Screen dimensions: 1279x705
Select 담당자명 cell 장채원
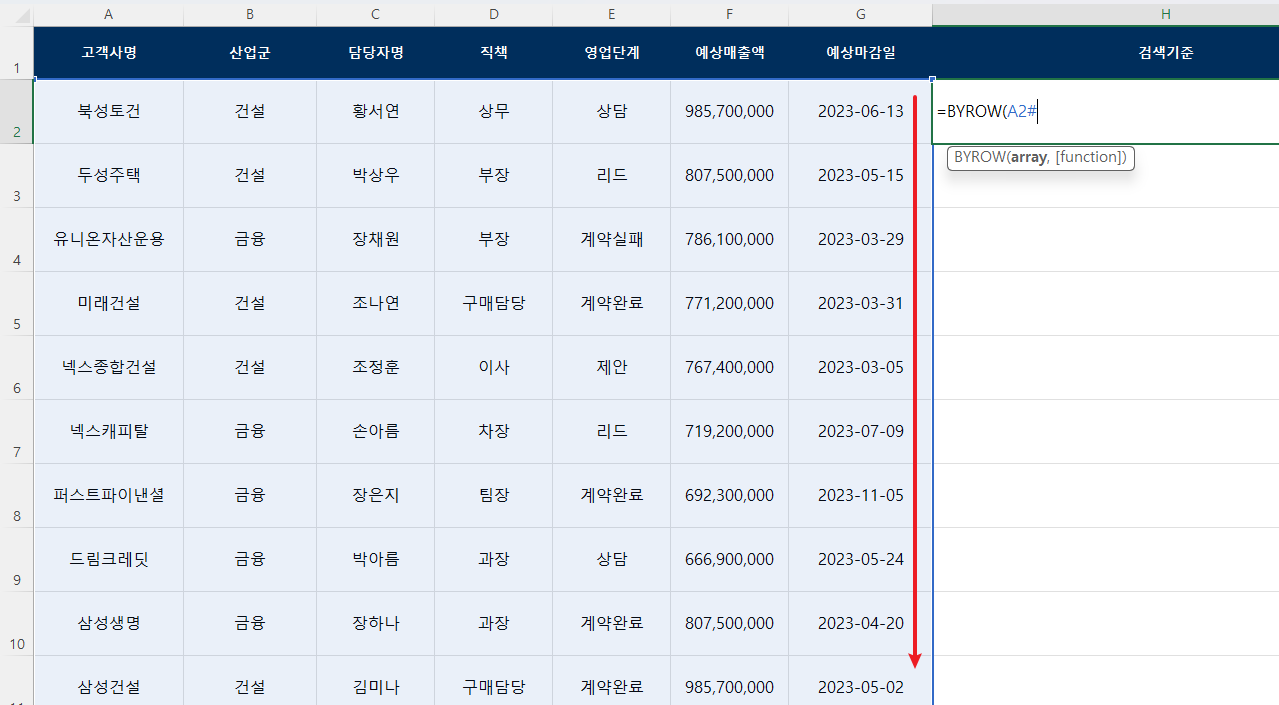(x=375, y=239)
